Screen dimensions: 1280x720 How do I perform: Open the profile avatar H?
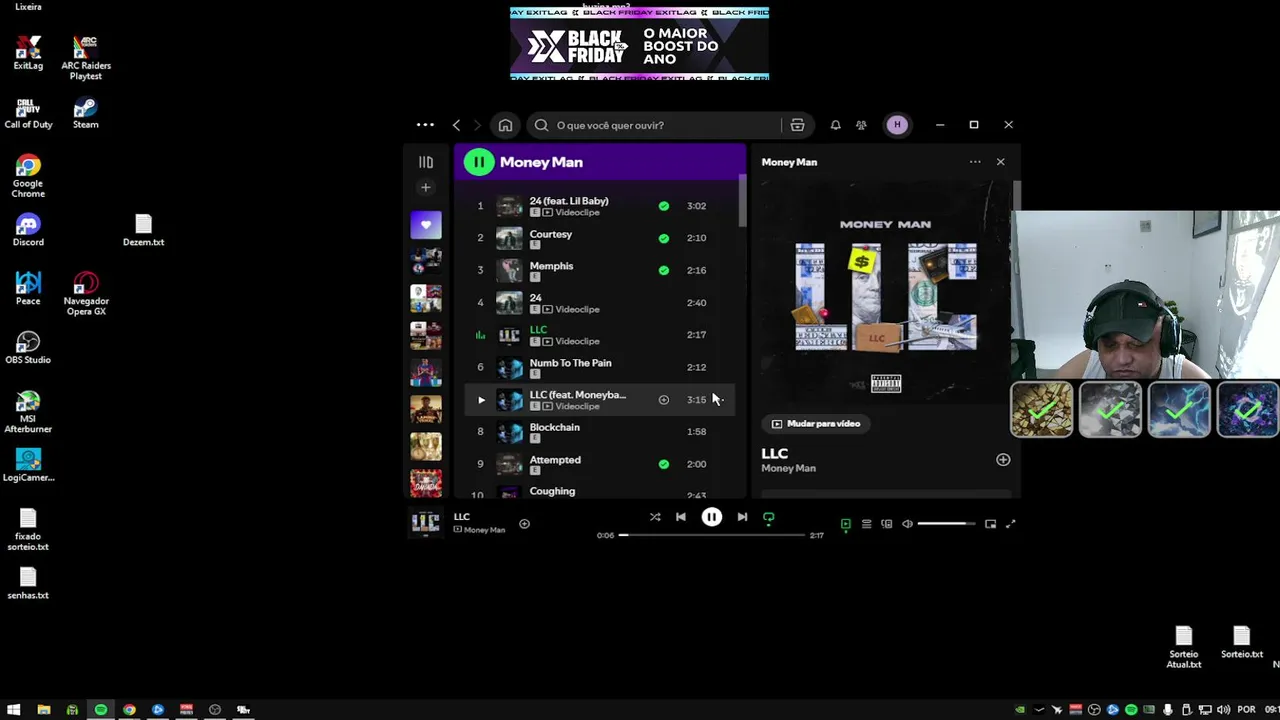pyautogui.click(x=897, y=125)
